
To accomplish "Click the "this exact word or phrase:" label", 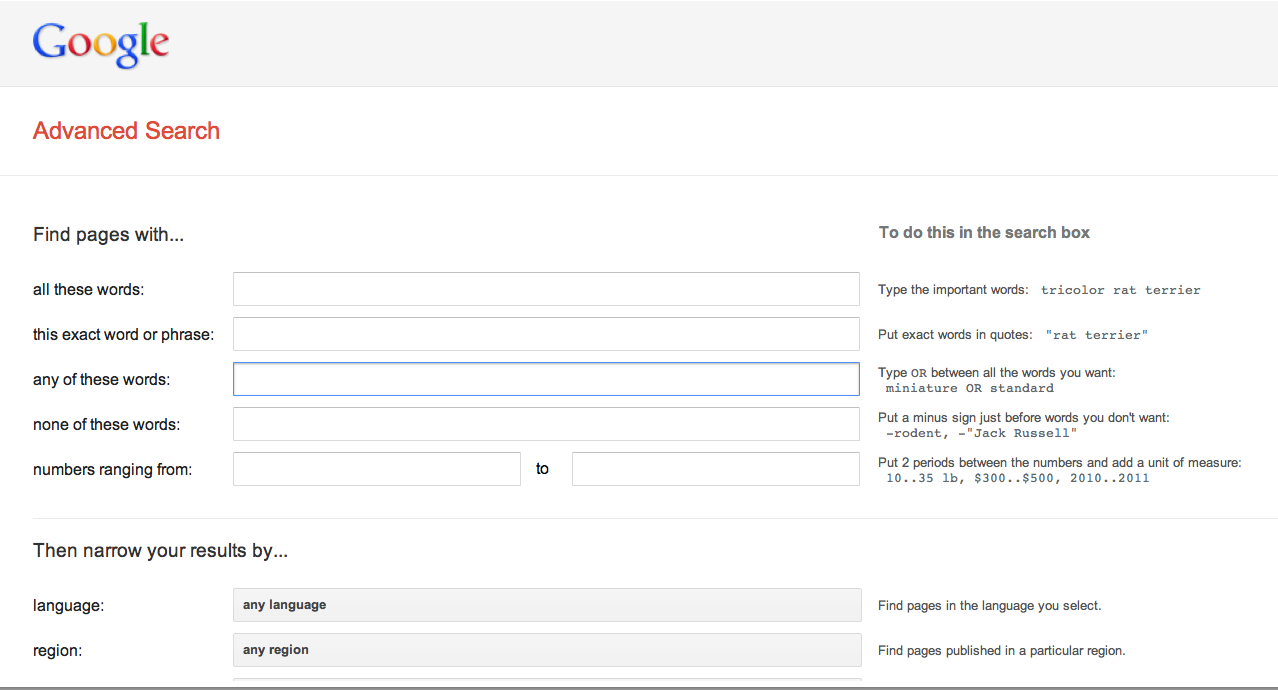I will (x=123, y=335).
